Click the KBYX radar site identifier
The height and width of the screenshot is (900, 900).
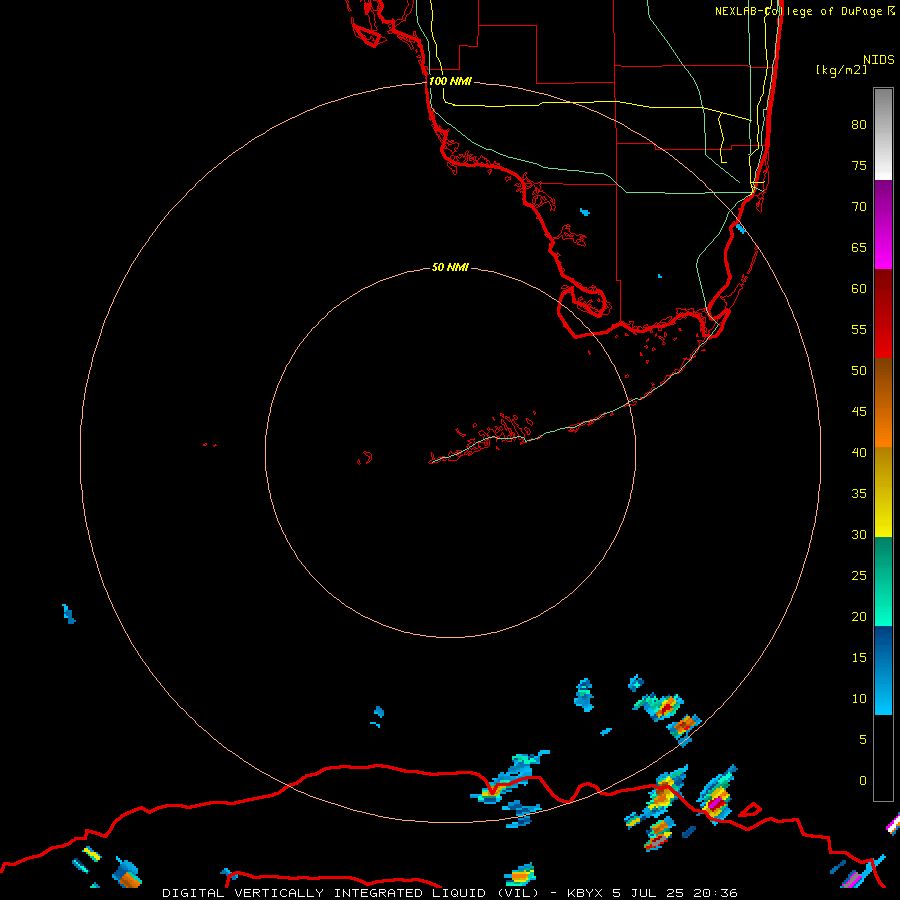pos(585,893)
